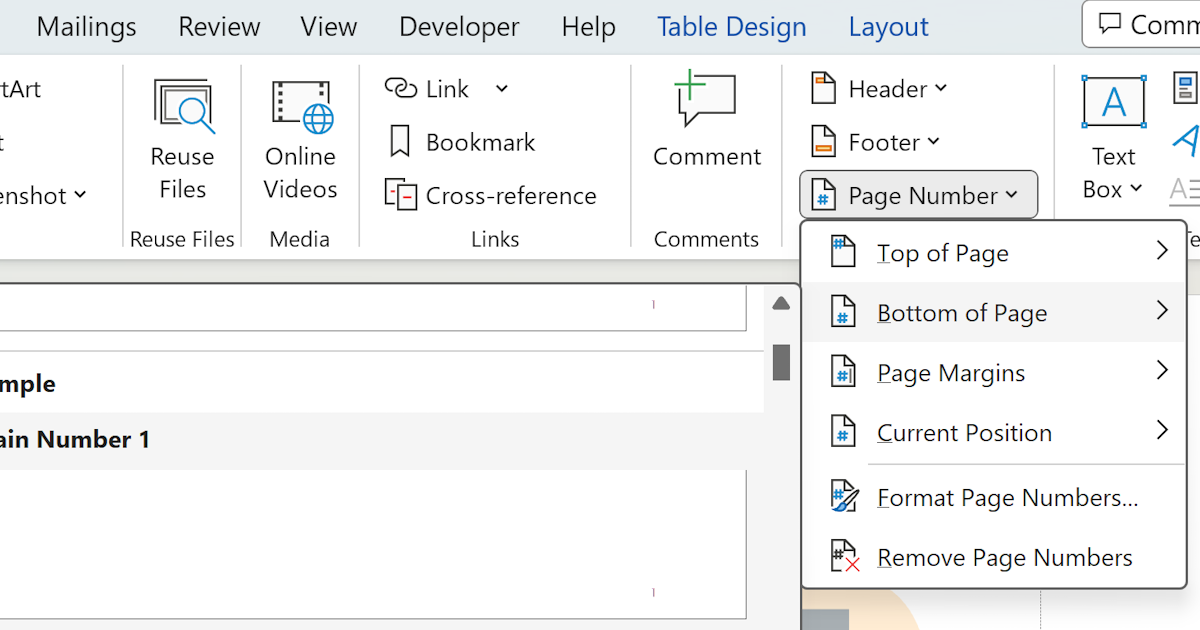Expand the Top of Page submenu arrow
The width and height of the screenshot is (1200, 630).
[x=1162, y=251]
